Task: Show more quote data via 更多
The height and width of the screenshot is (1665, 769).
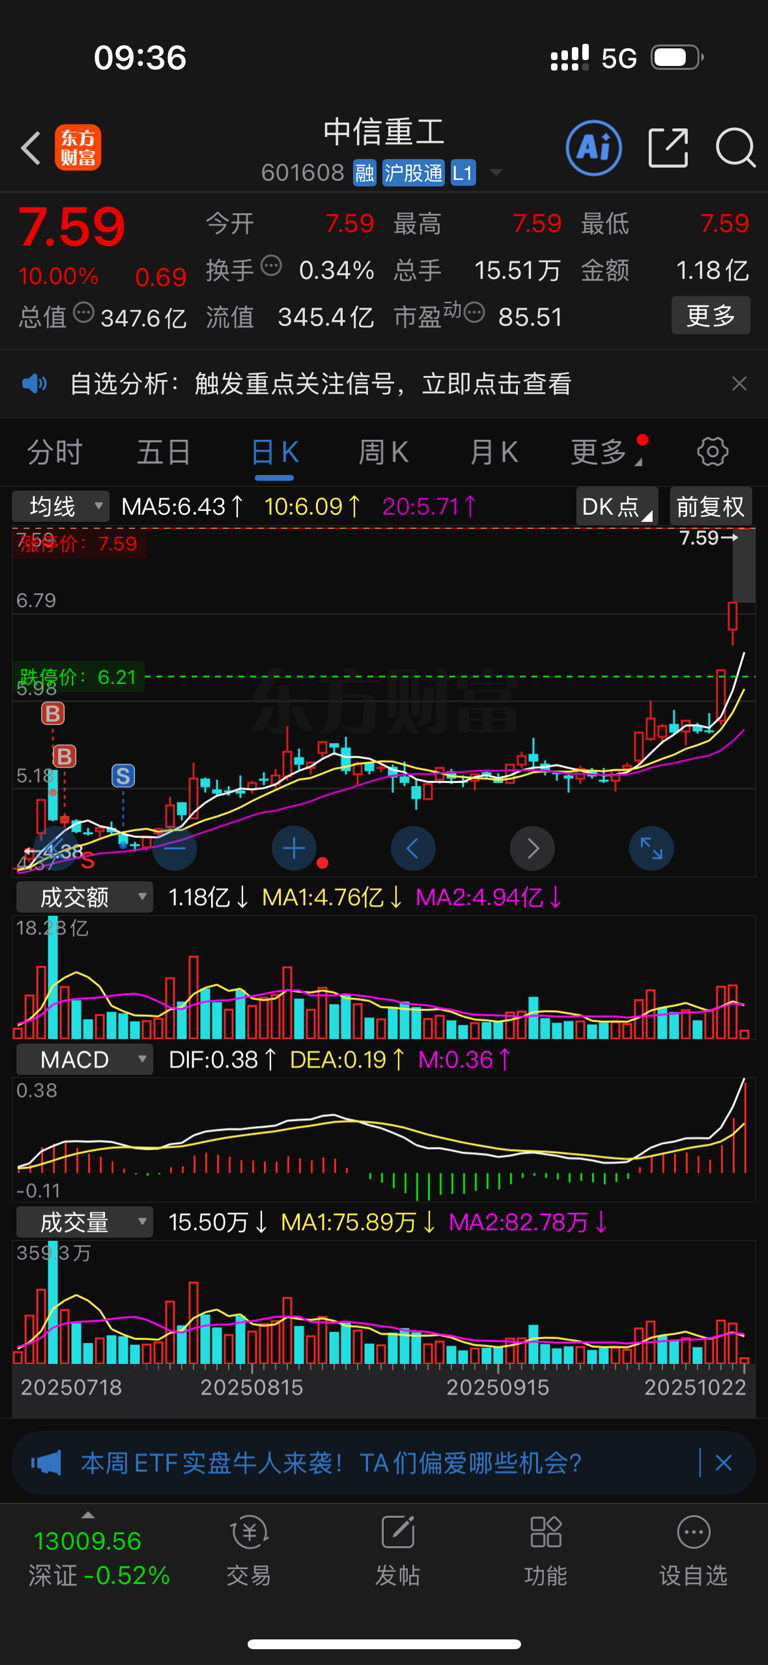Action: pos(711,316)
